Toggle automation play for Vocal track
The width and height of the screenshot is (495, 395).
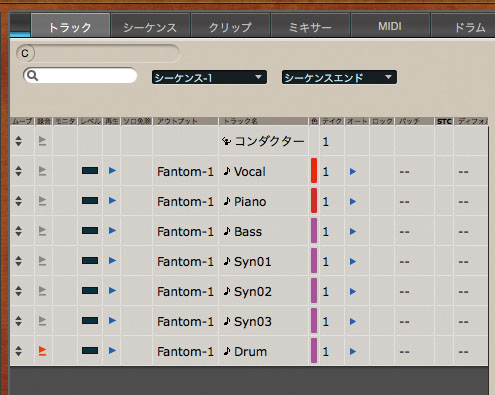point(353,171)
